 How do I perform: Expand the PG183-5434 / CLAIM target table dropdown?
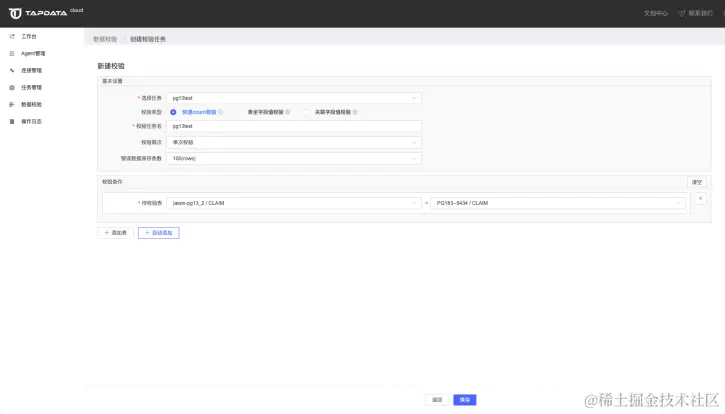click(x=558, y=203)
